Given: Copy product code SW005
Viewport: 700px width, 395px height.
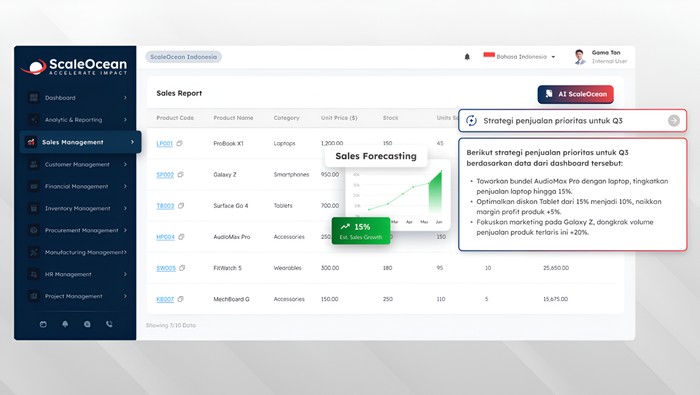Looking at the screenshot, I should click(x=182, y=268).
